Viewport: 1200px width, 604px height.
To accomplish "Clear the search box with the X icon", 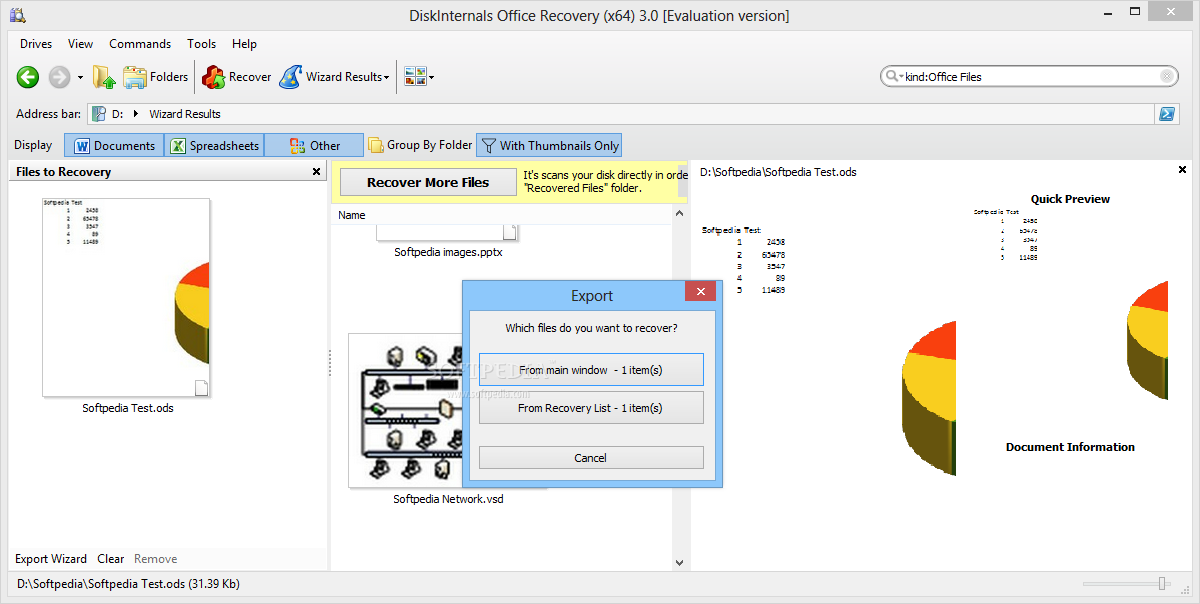I will pyautogui.click(x=1167, y=77).
